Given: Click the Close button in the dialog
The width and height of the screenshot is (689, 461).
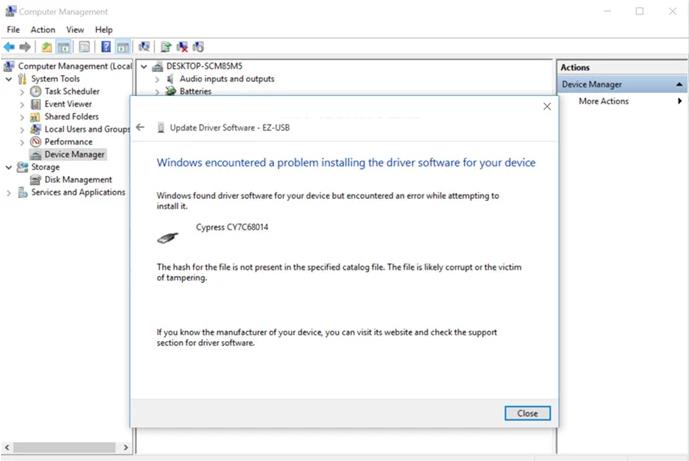Looking at the screenshot, I should click(x=527, y=413).
